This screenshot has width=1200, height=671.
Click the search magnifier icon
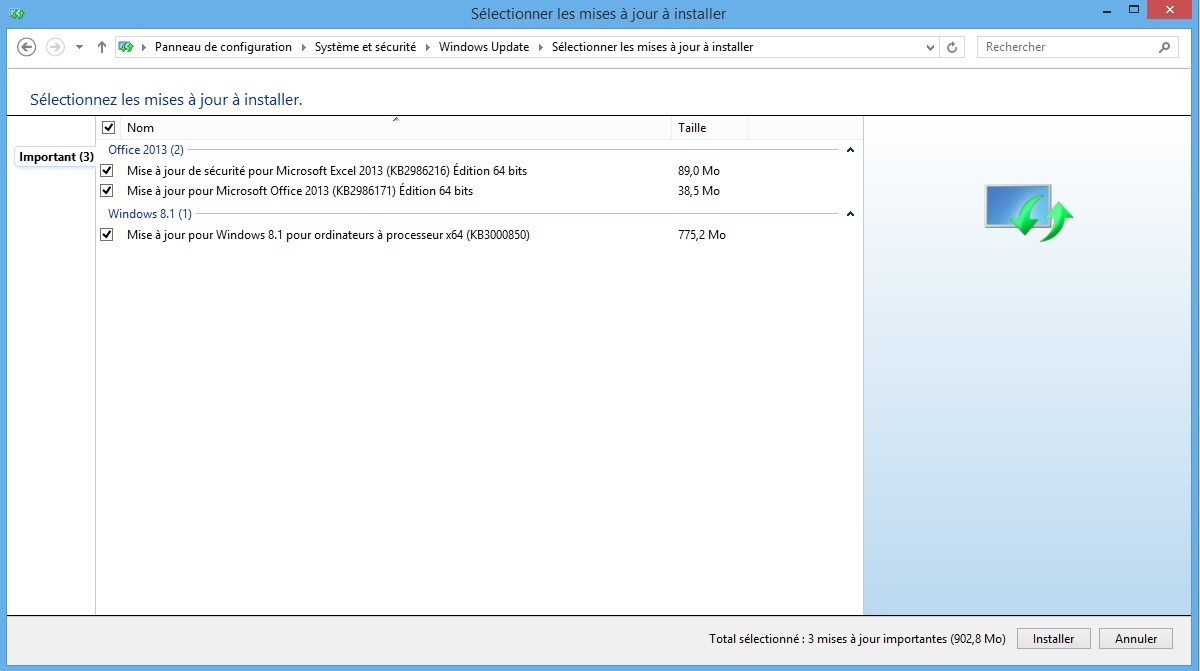click(1164, 47)
